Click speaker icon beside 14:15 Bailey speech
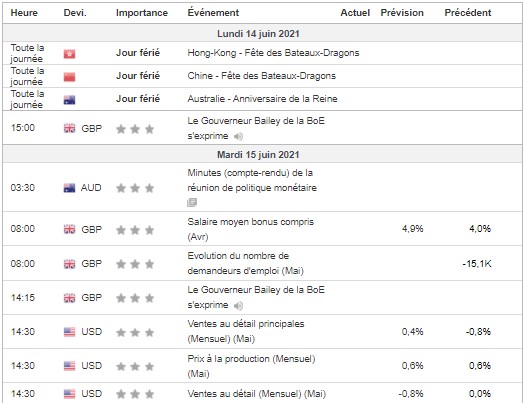524x403 pixels. (238, 305)
